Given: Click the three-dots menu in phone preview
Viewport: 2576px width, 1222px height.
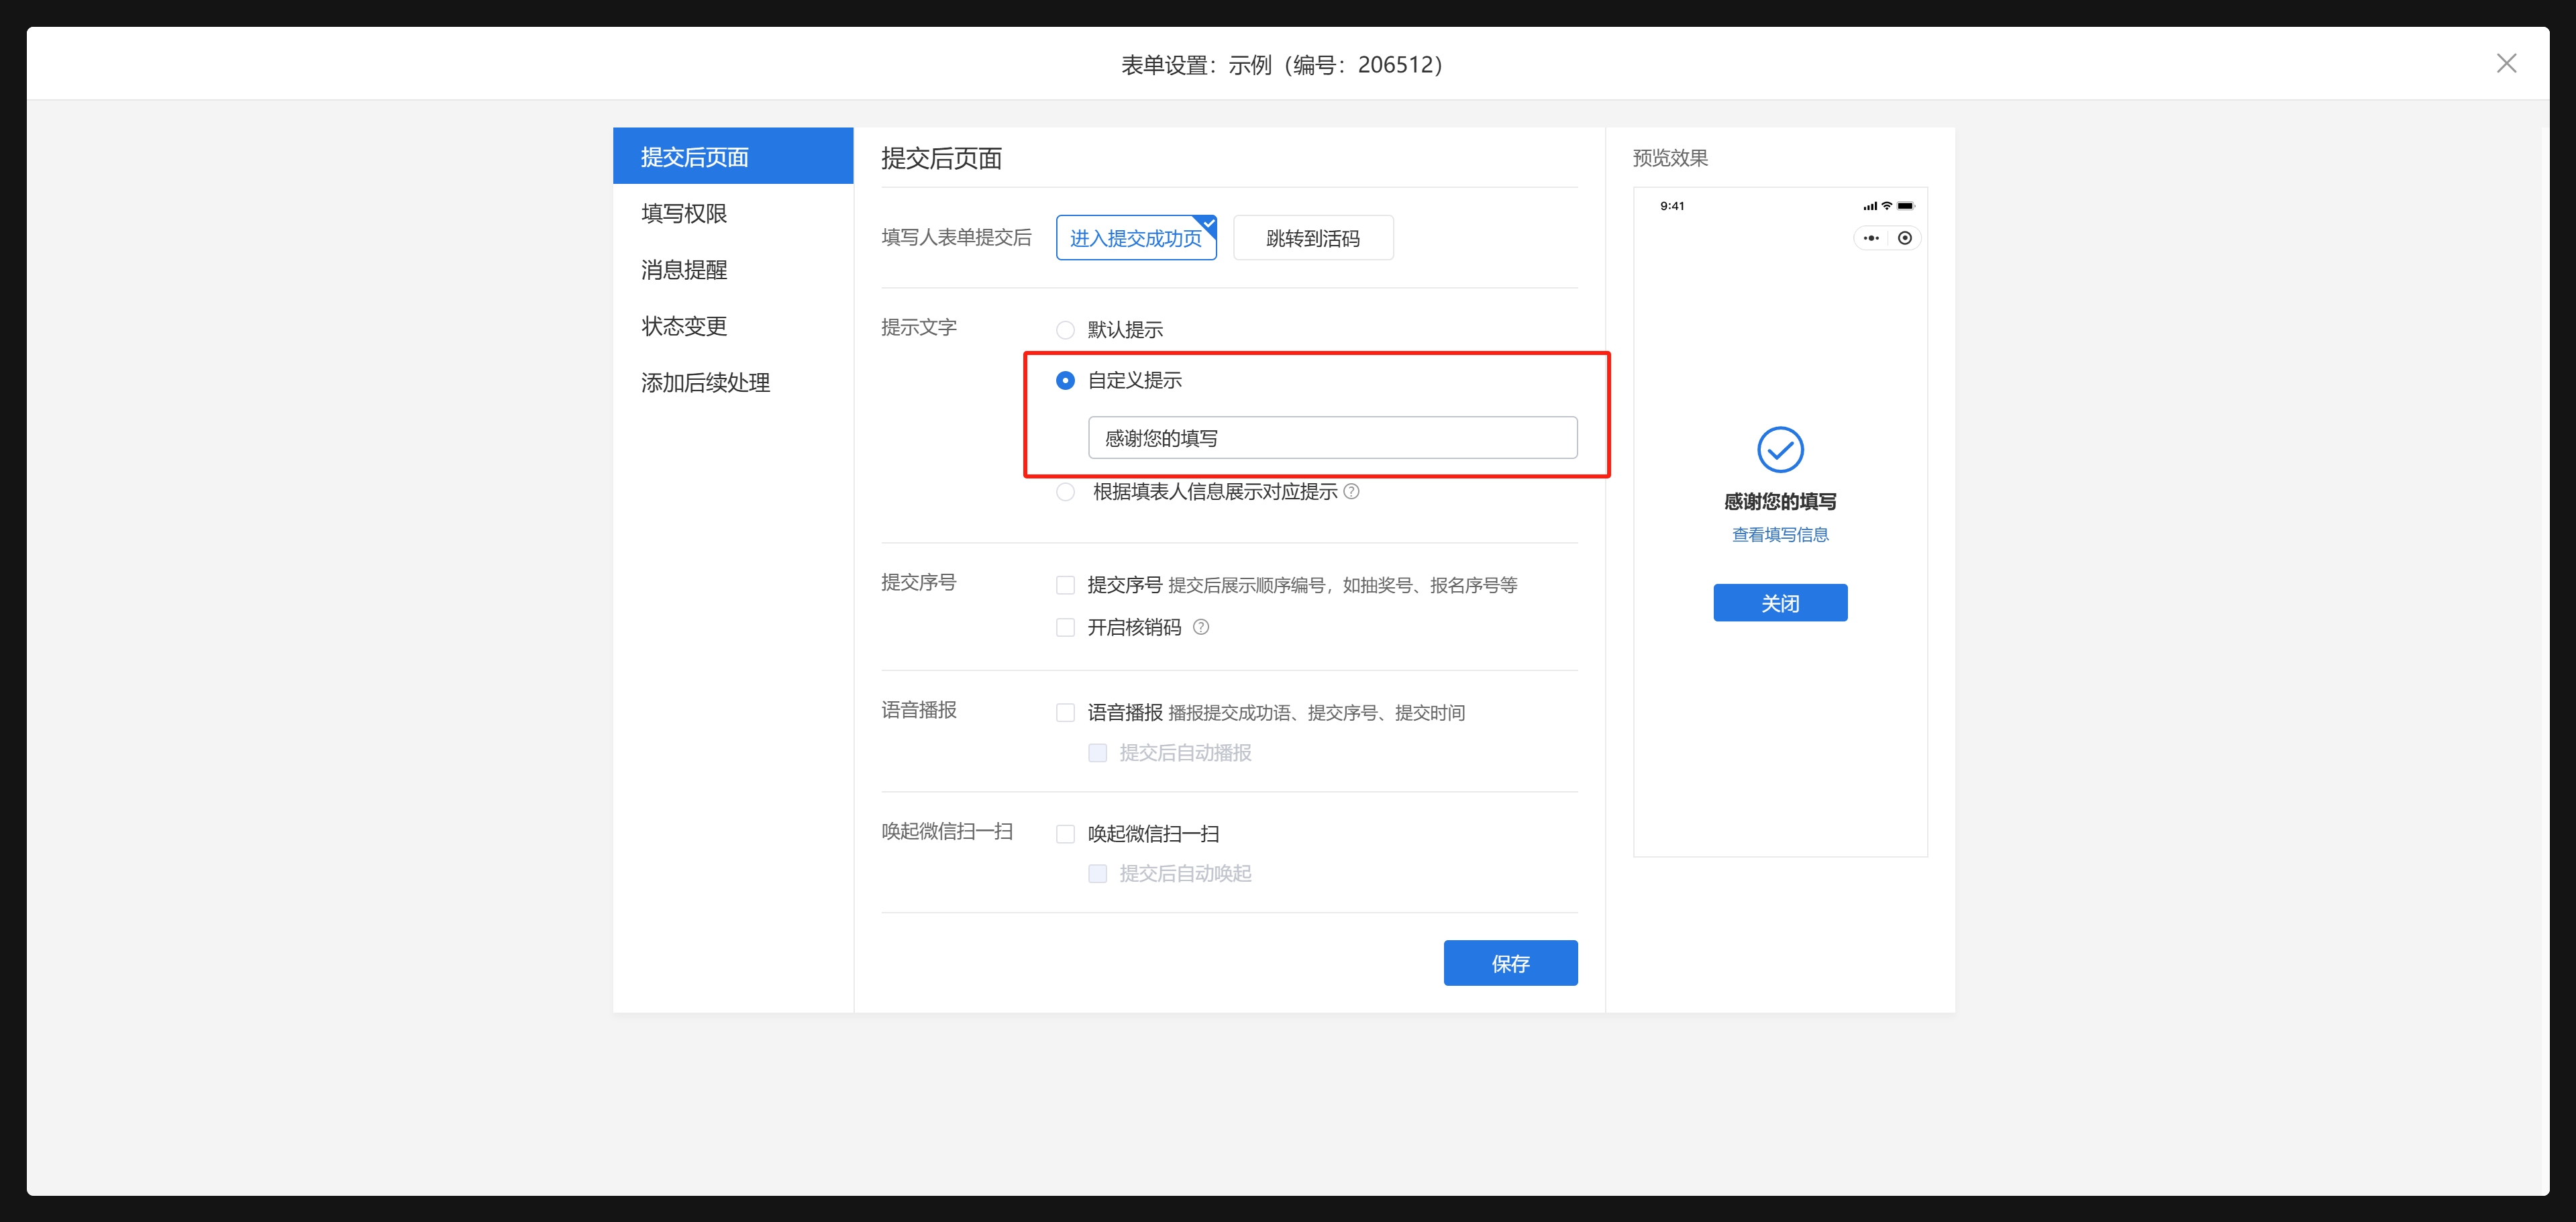Looking at the screenshot, I should pyautogui.click(x=1871, y=238).
